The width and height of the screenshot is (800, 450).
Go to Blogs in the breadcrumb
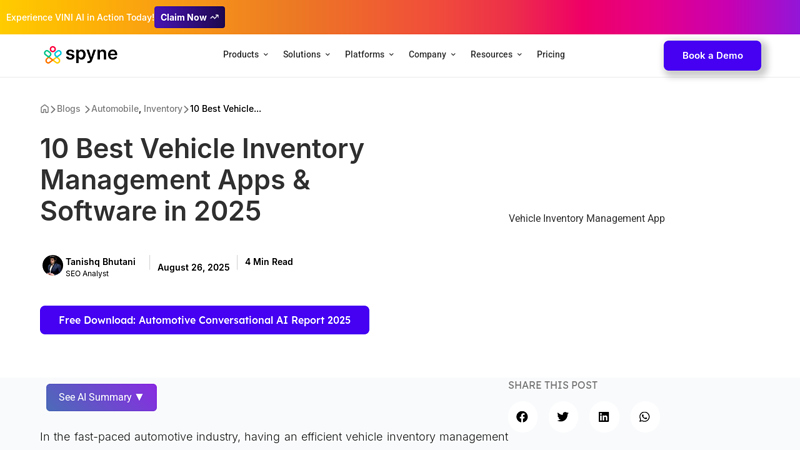(x=68, y=109)
